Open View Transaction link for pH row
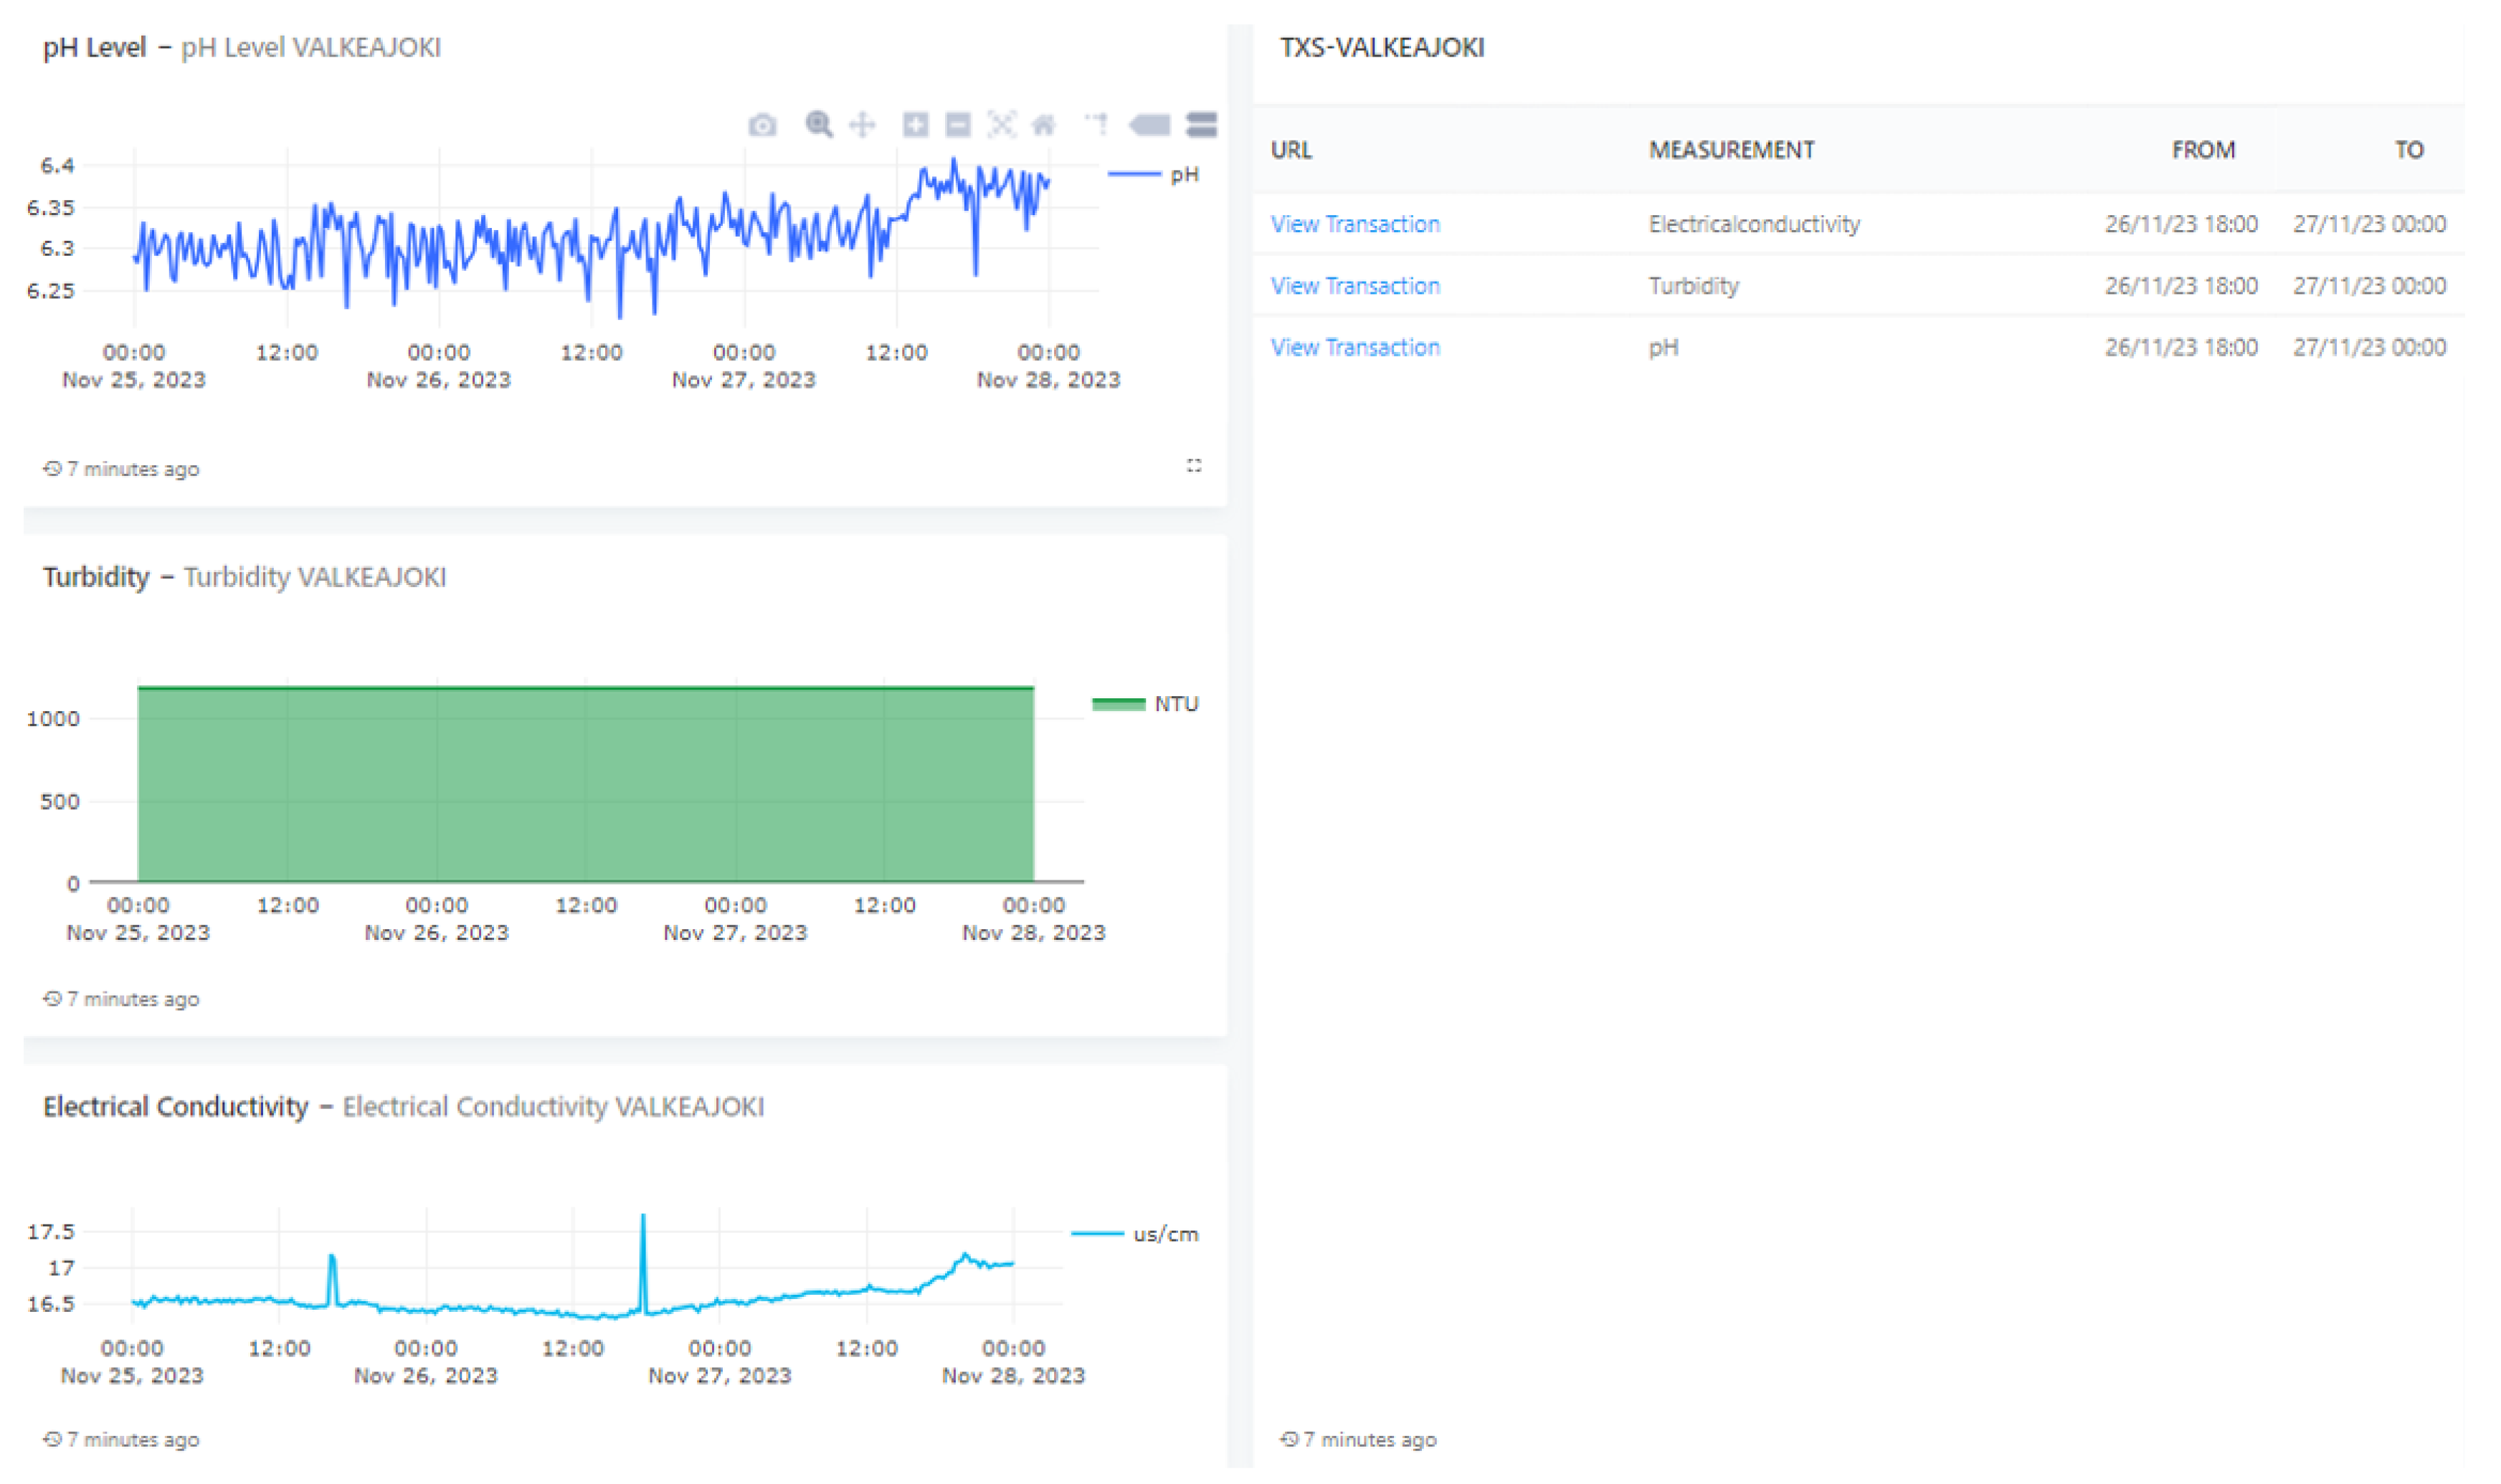Image resolution: width=2501 pixels, height=1484 pixels. point(1355,348)
